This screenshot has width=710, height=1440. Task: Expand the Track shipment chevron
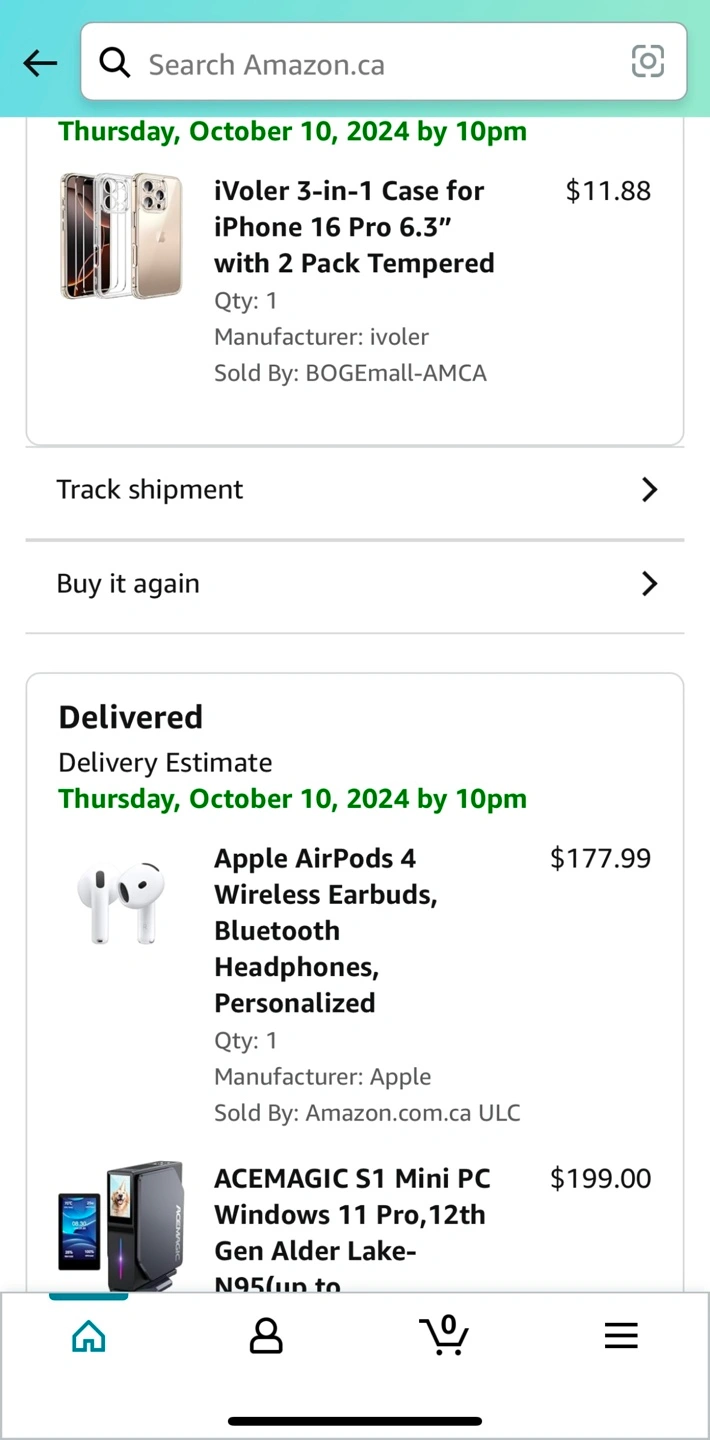click(x=649, y=489)
